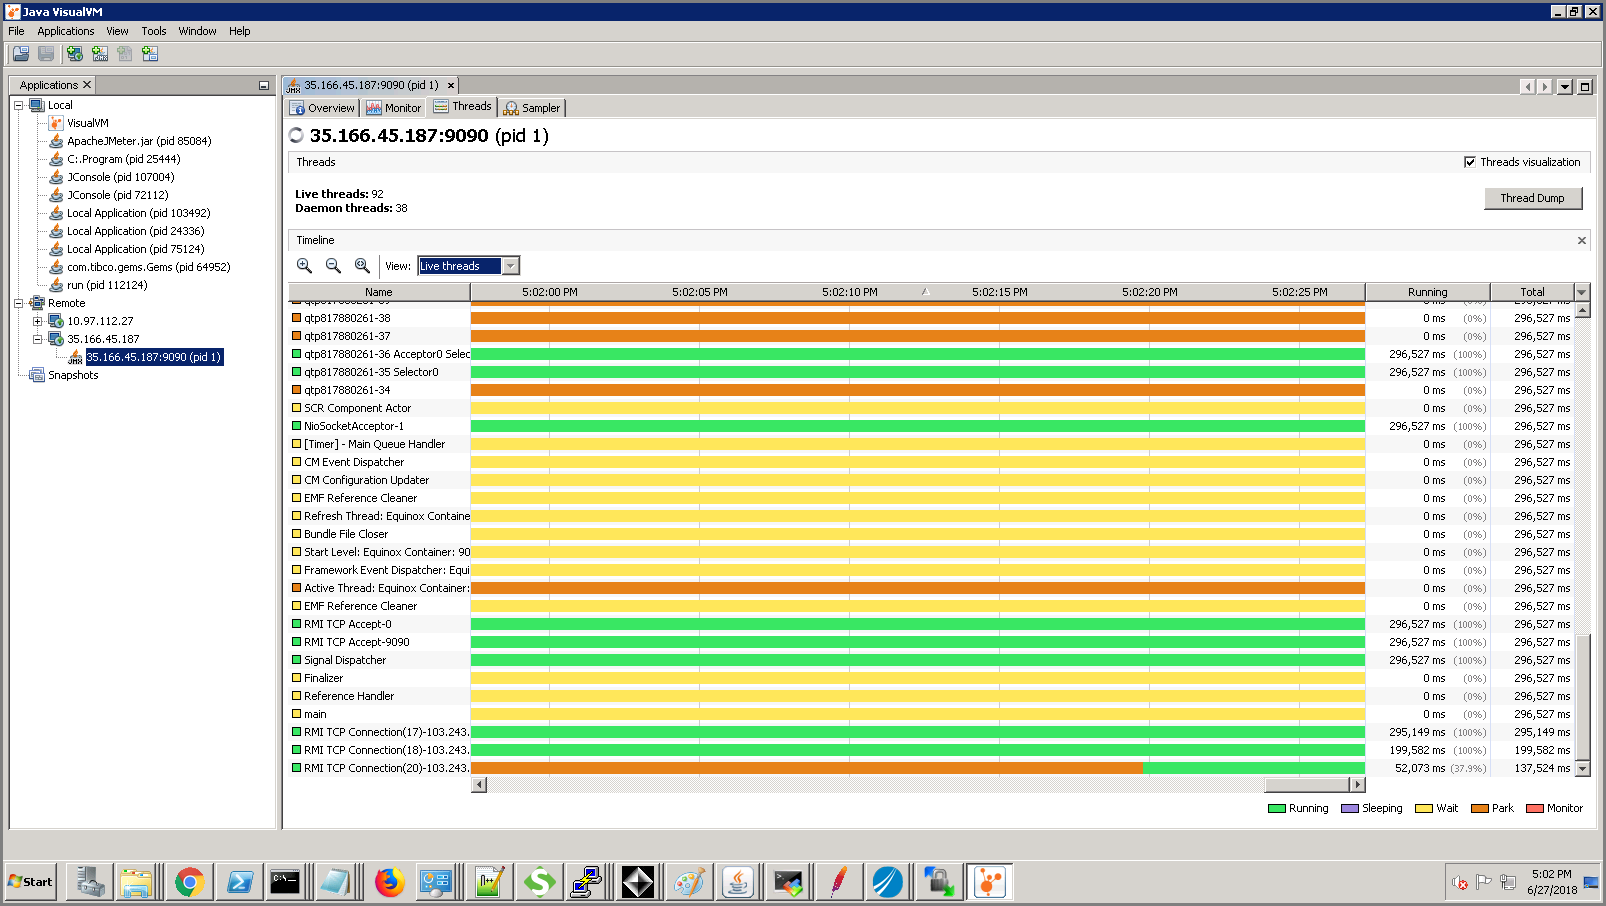Open the Applications menu
The height and width of the screenshot is (906, 1606).
66,31
